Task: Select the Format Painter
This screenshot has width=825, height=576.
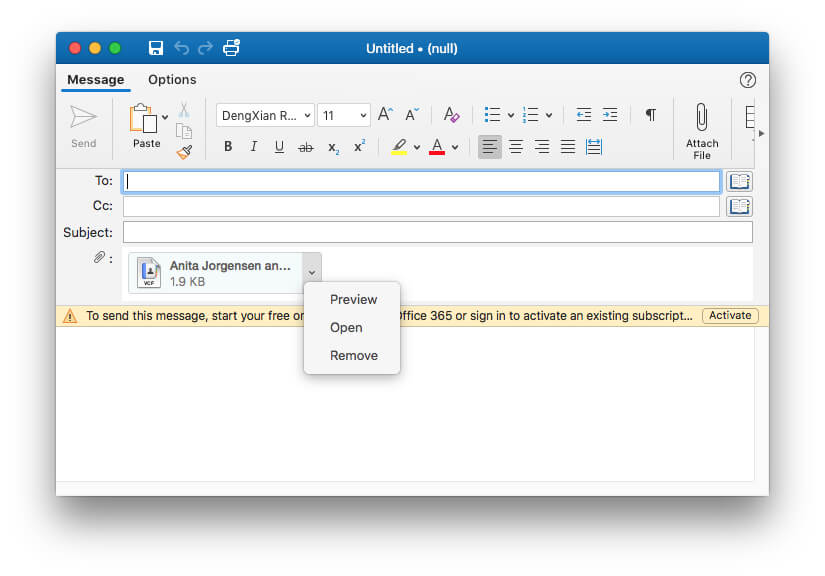Action: click(x=184, y=152)
